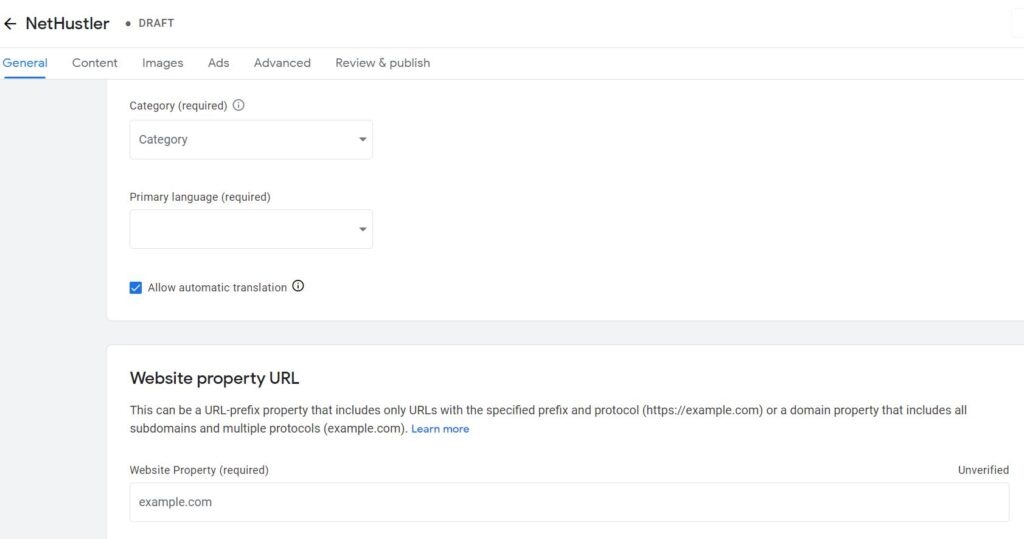The height and width of the screenshot is (539, 1024).
Task: Open the Advanced tab
Action: click(x=282, y=63)
